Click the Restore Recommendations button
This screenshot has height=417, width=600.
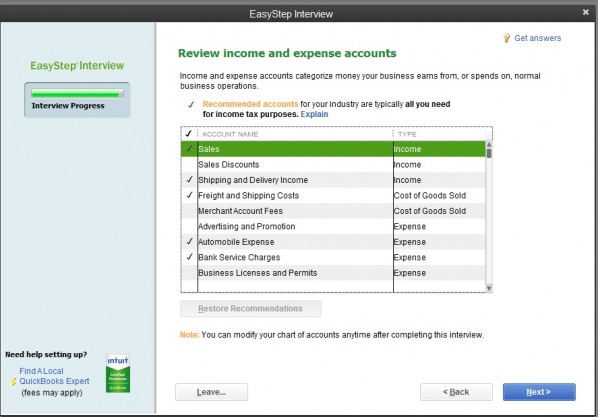pos(251,308)
